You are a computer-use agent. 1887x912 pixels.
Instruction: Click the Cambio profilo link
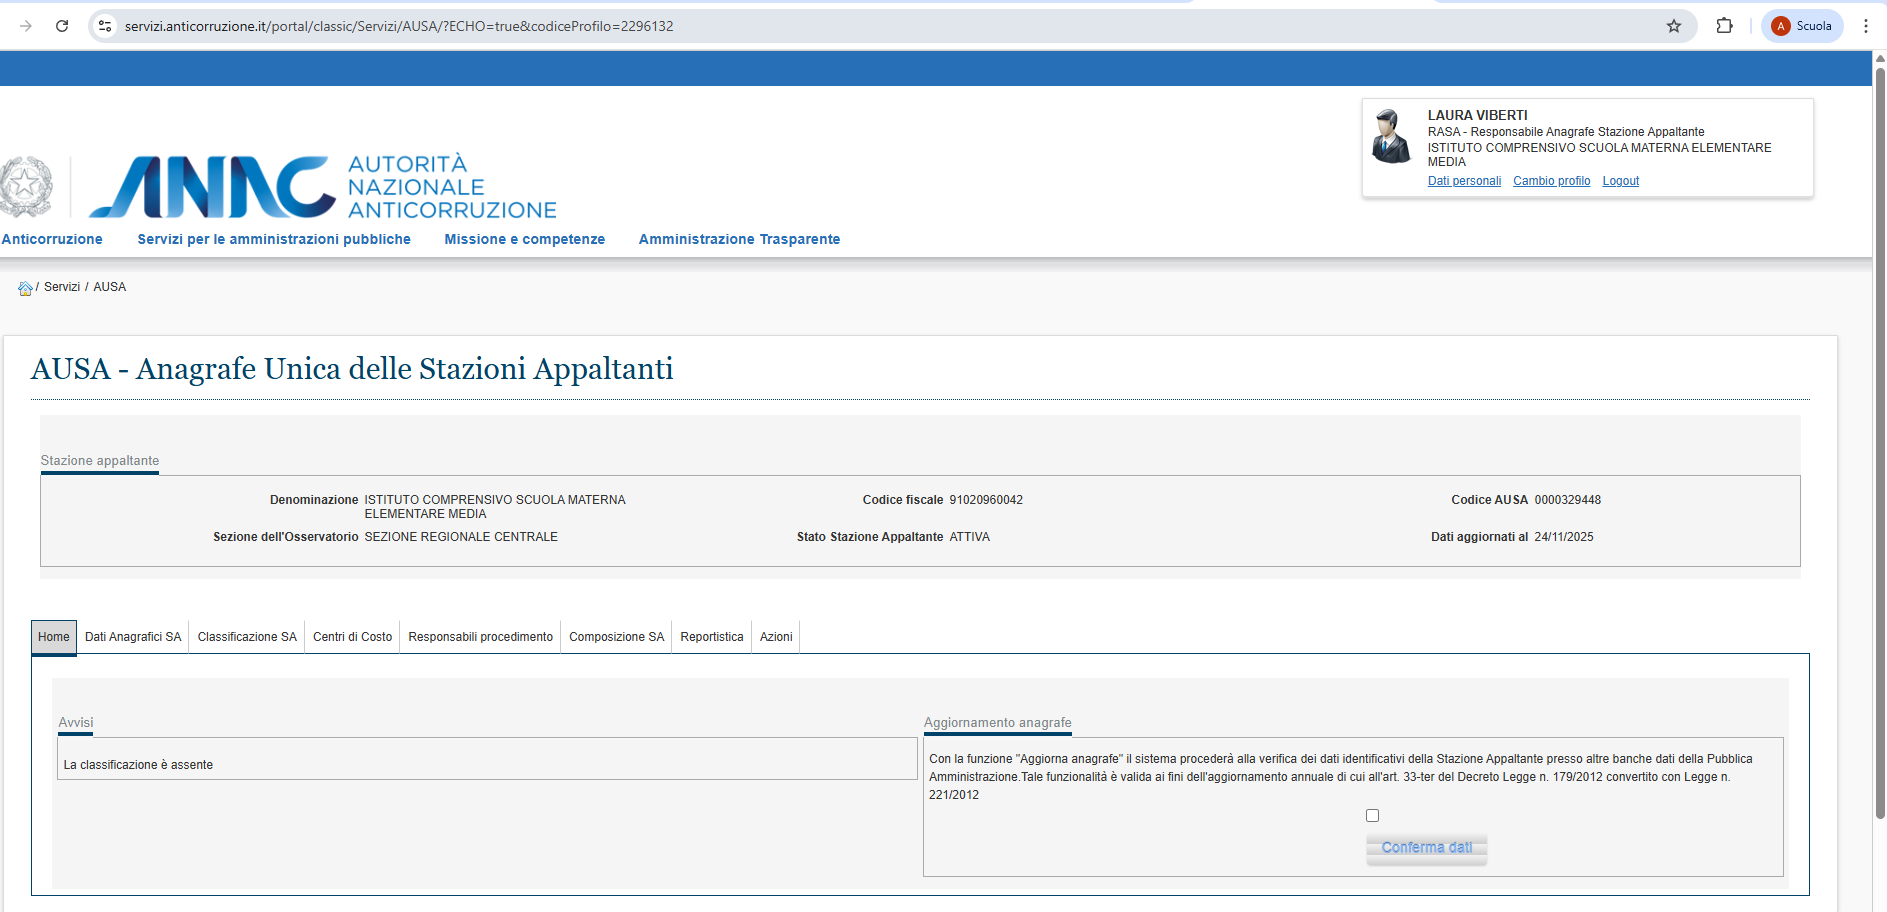click(x=1551, y=181)
